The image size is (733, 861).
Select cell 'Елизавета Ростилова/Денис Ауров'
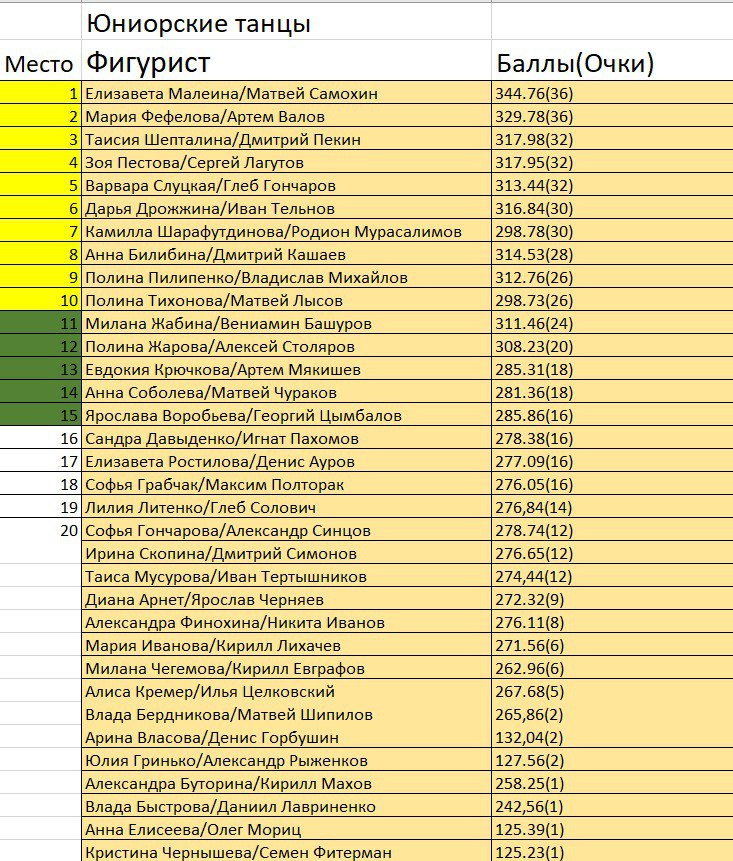click(x=286, y=461)
